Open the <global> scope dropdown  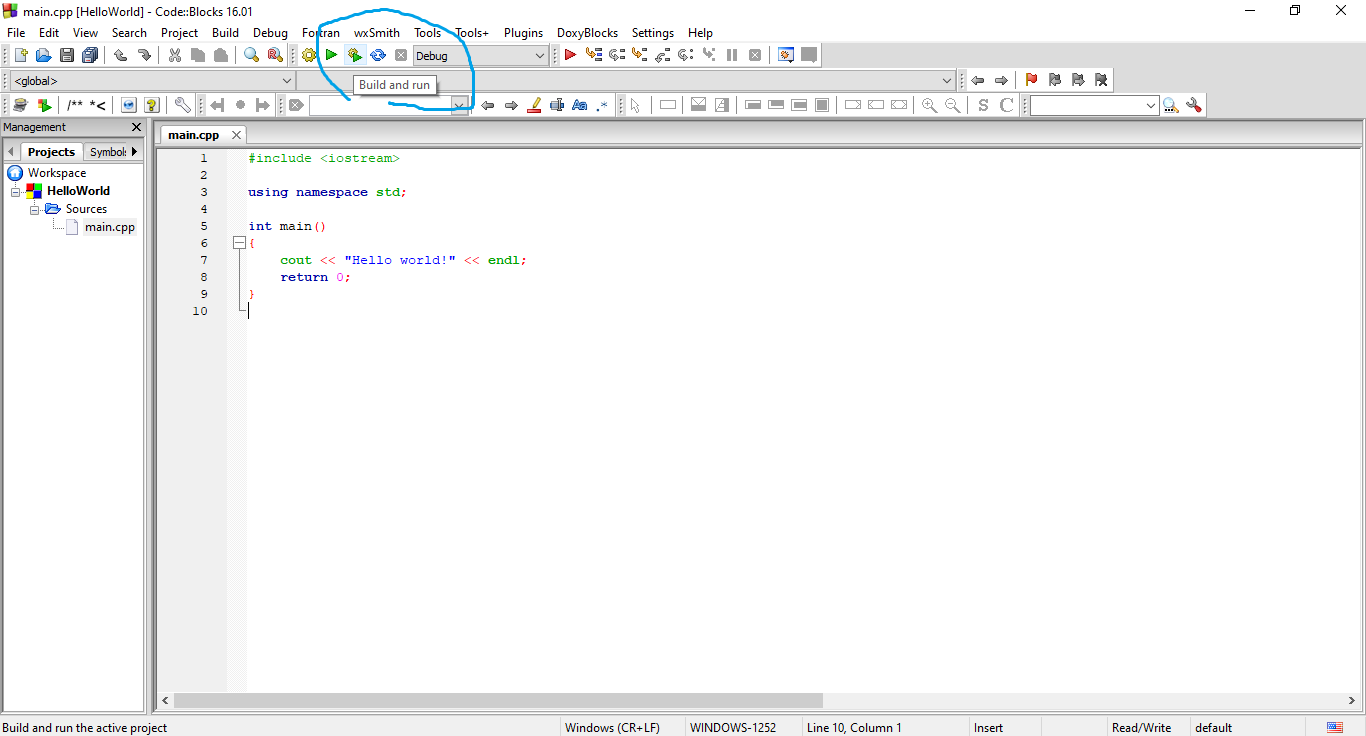[153, 80]
